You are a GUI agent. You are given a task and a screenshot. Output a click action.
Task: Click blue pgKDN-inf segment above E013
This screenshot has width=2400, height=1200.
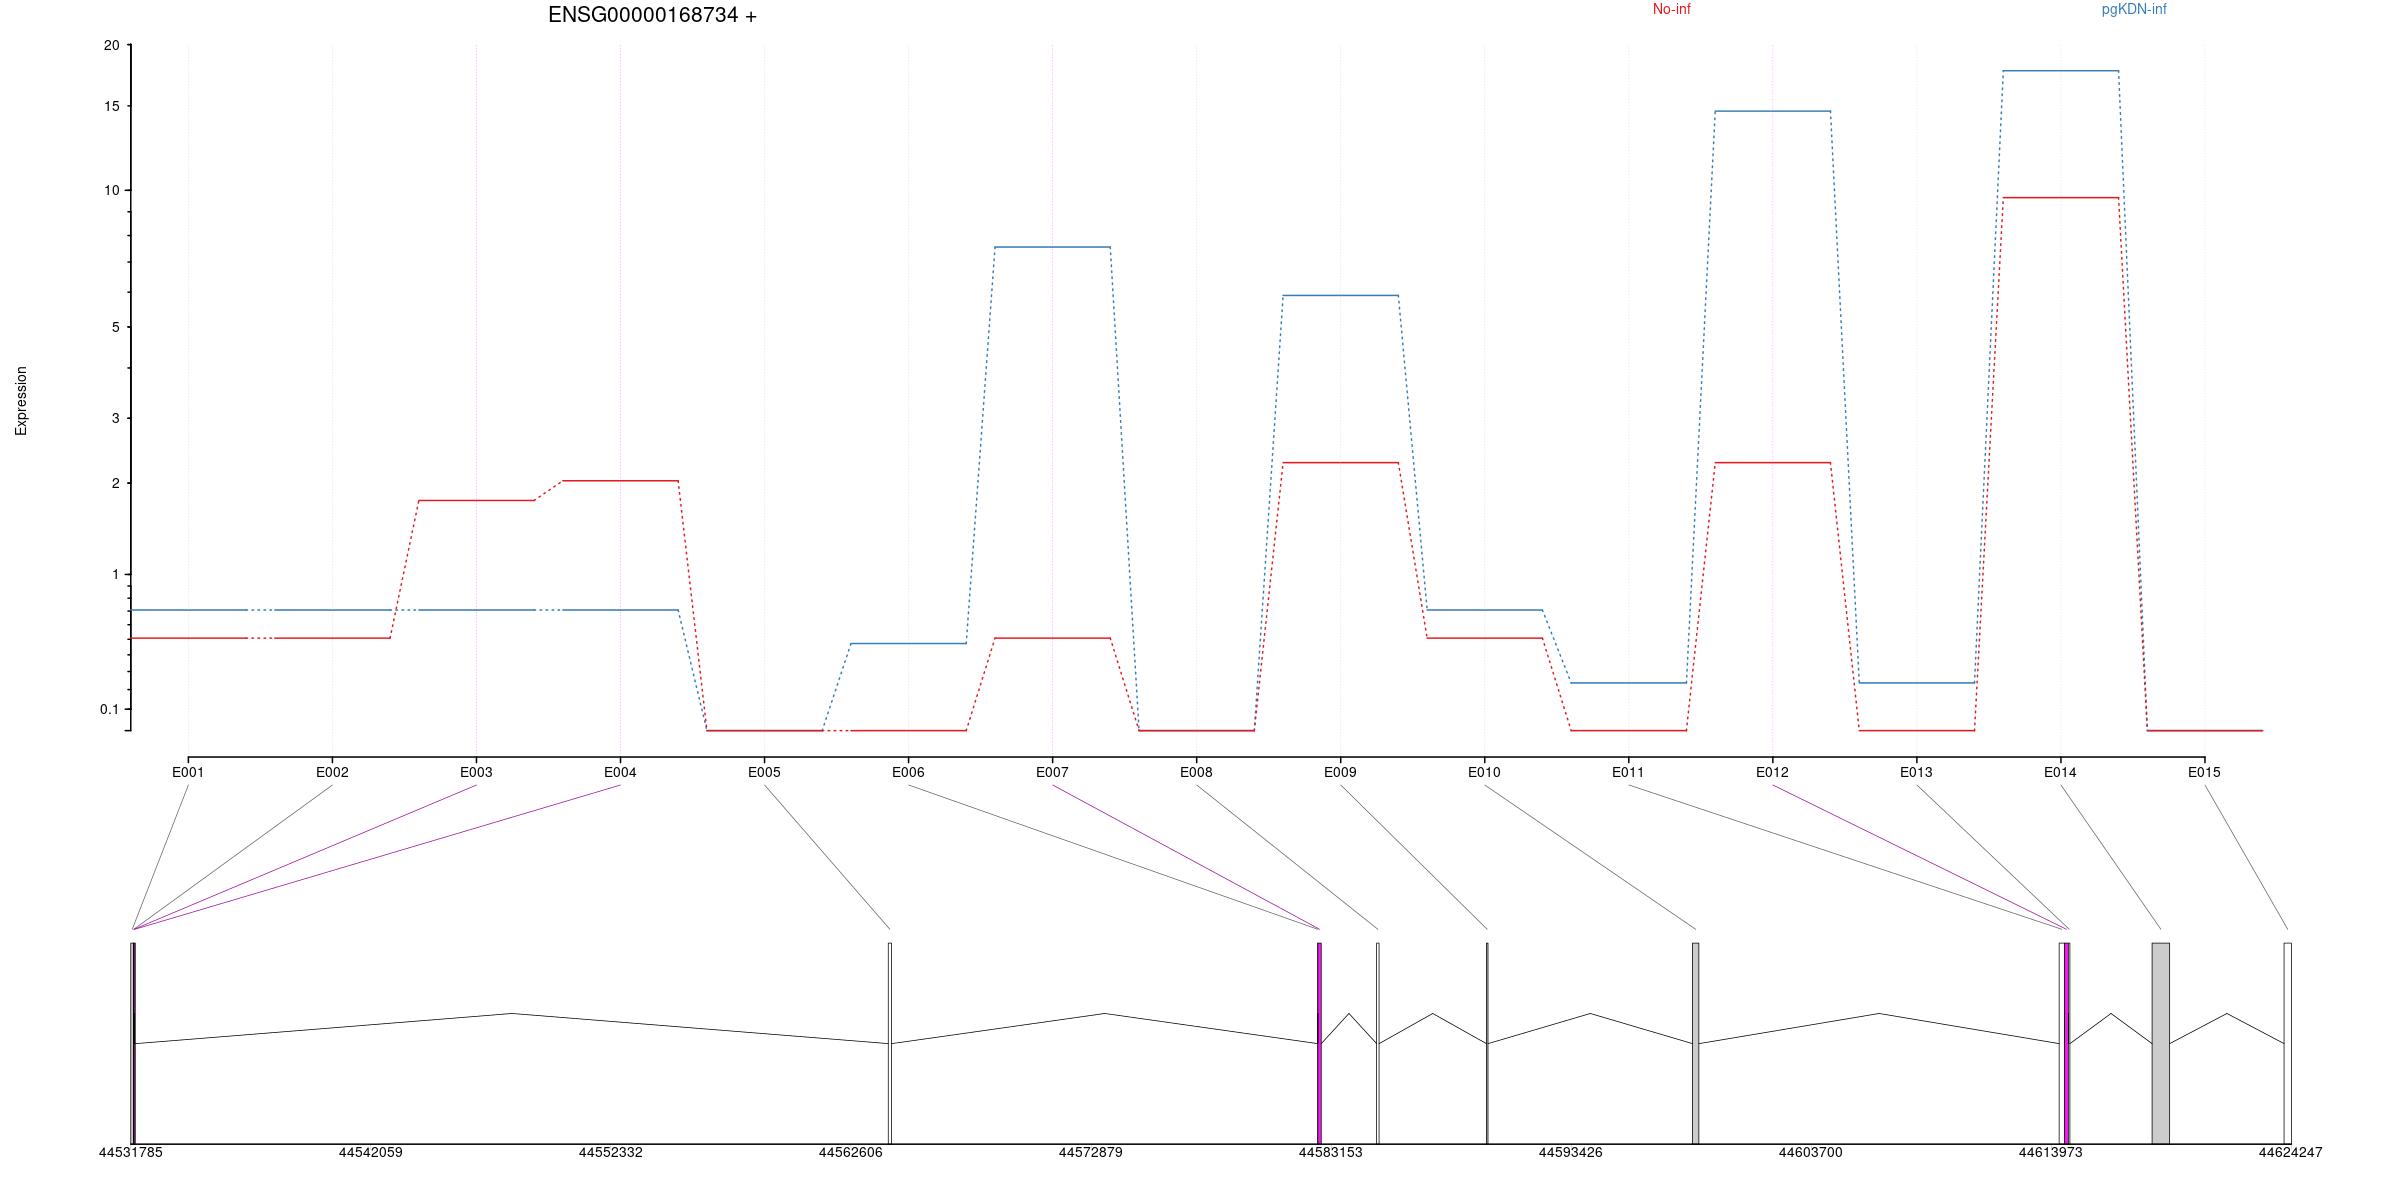[1916, 683]
